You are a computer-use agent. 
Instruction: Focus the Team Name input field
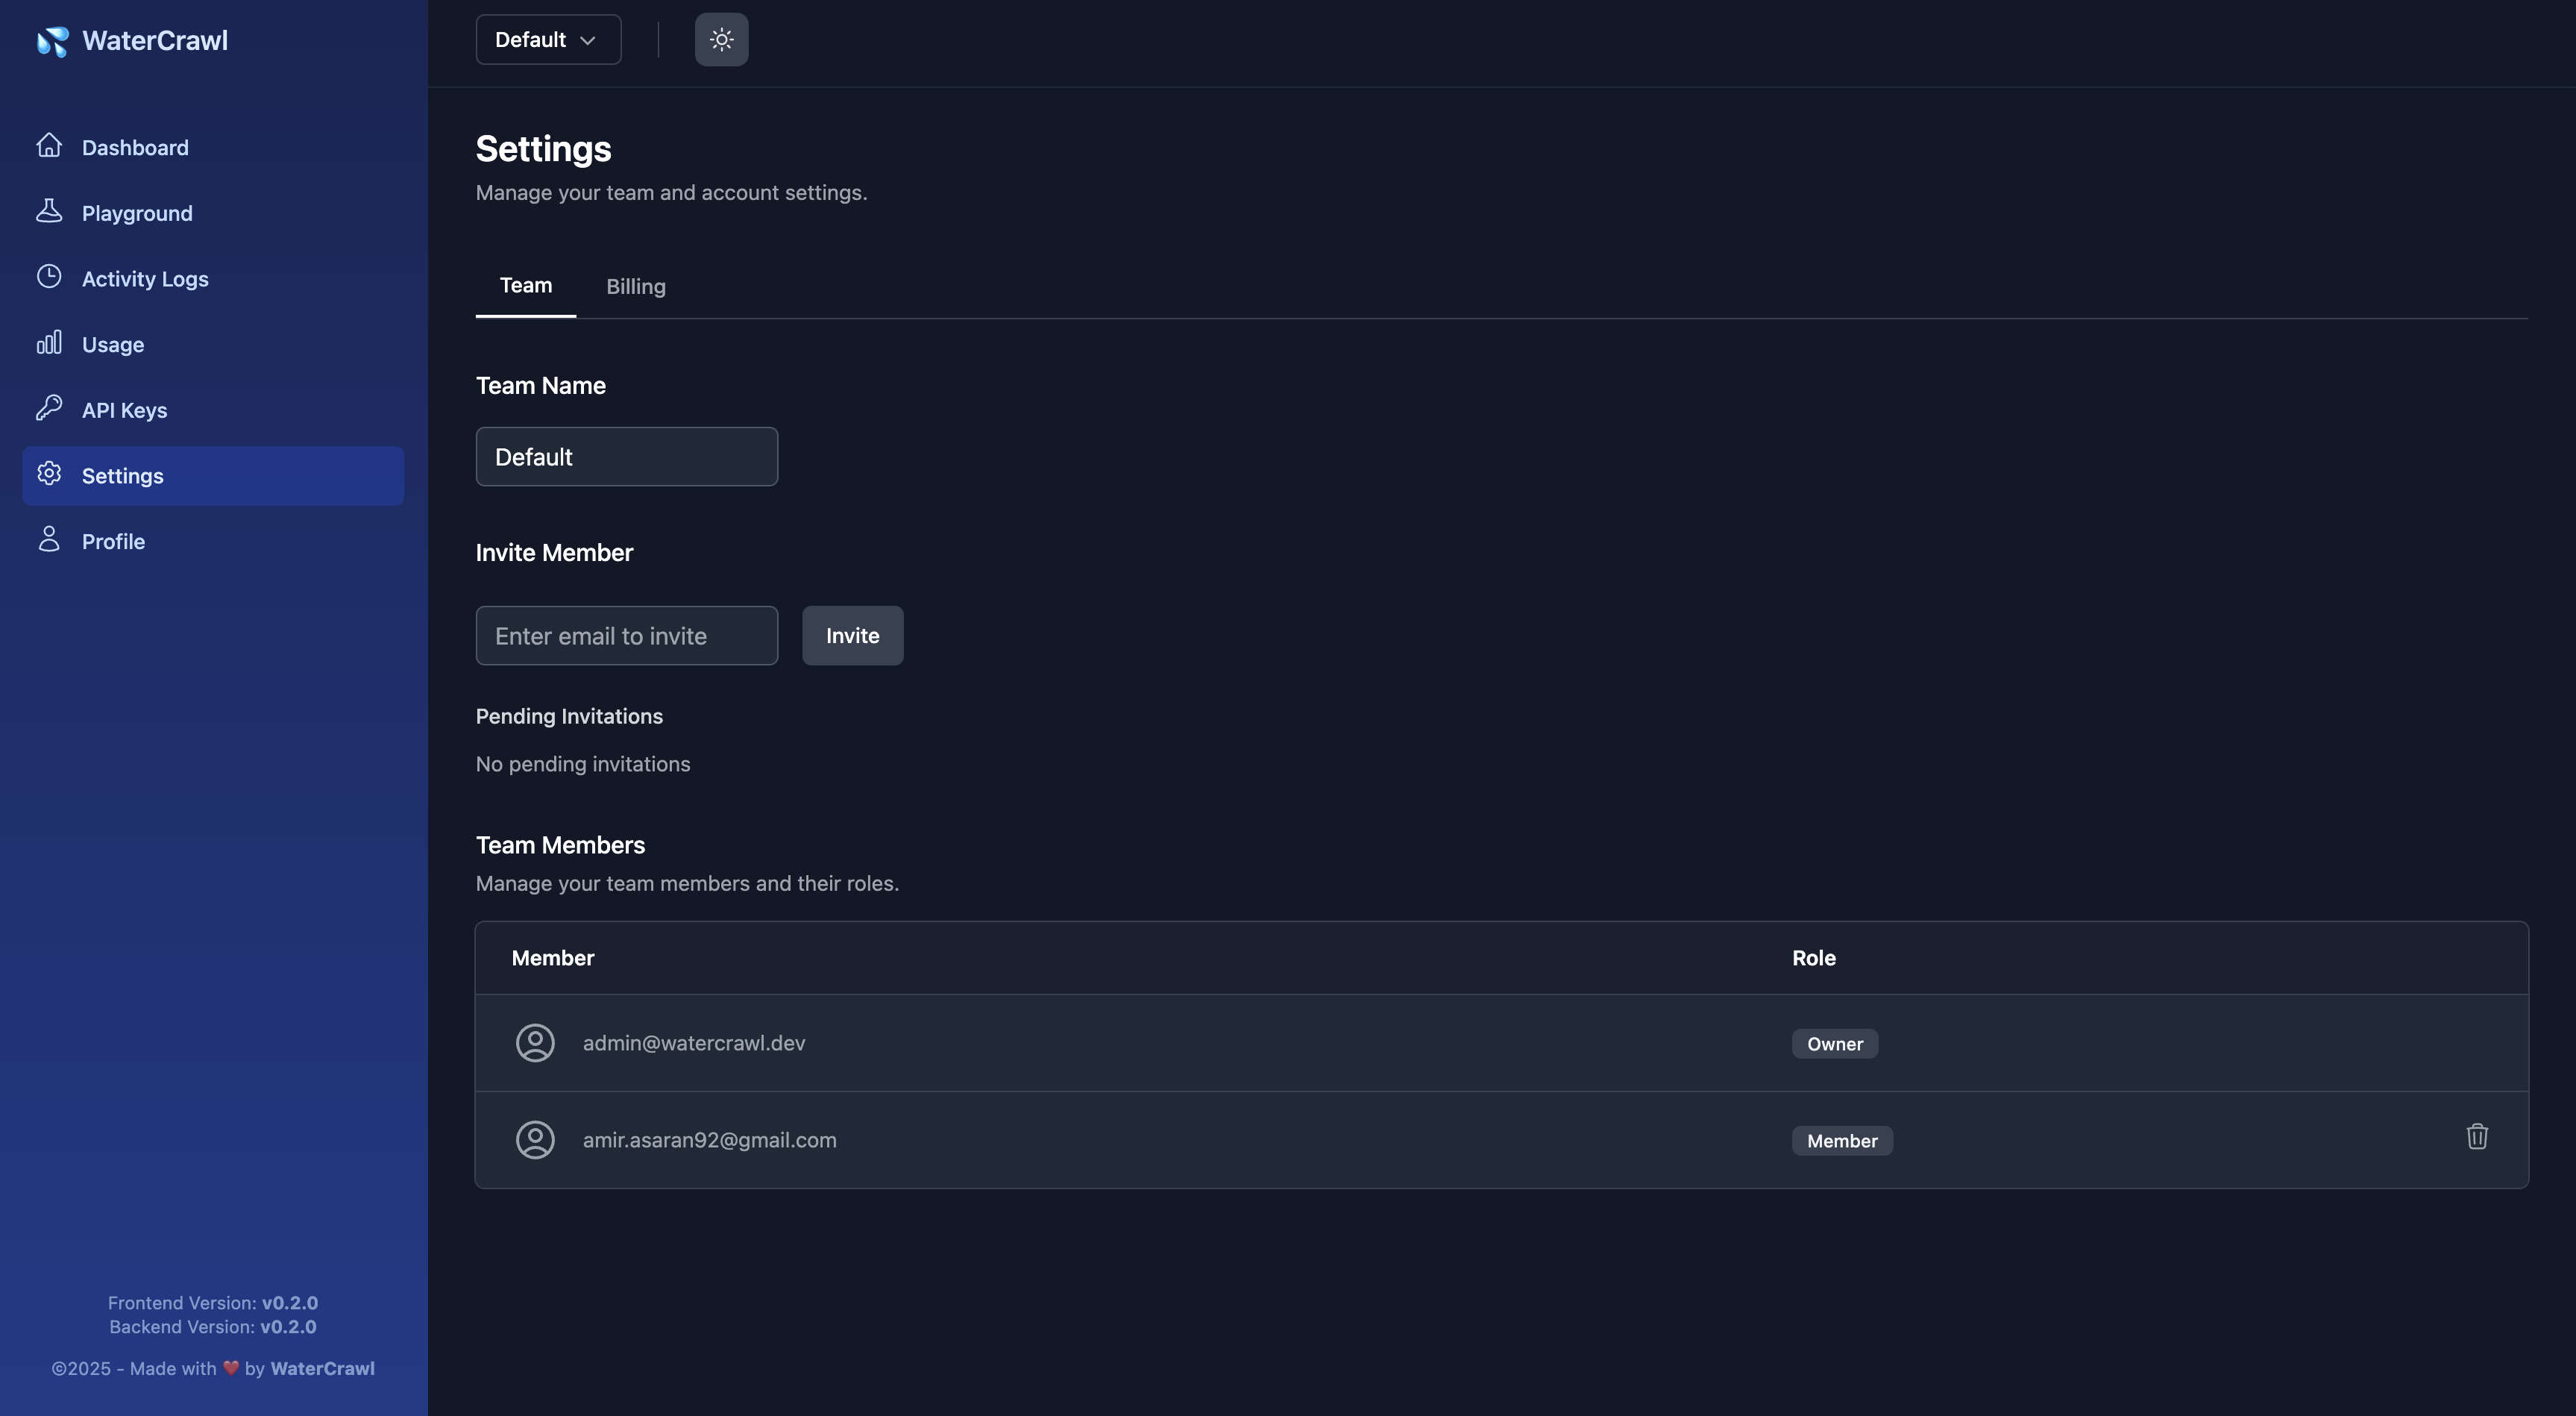(x=626, y=457)
